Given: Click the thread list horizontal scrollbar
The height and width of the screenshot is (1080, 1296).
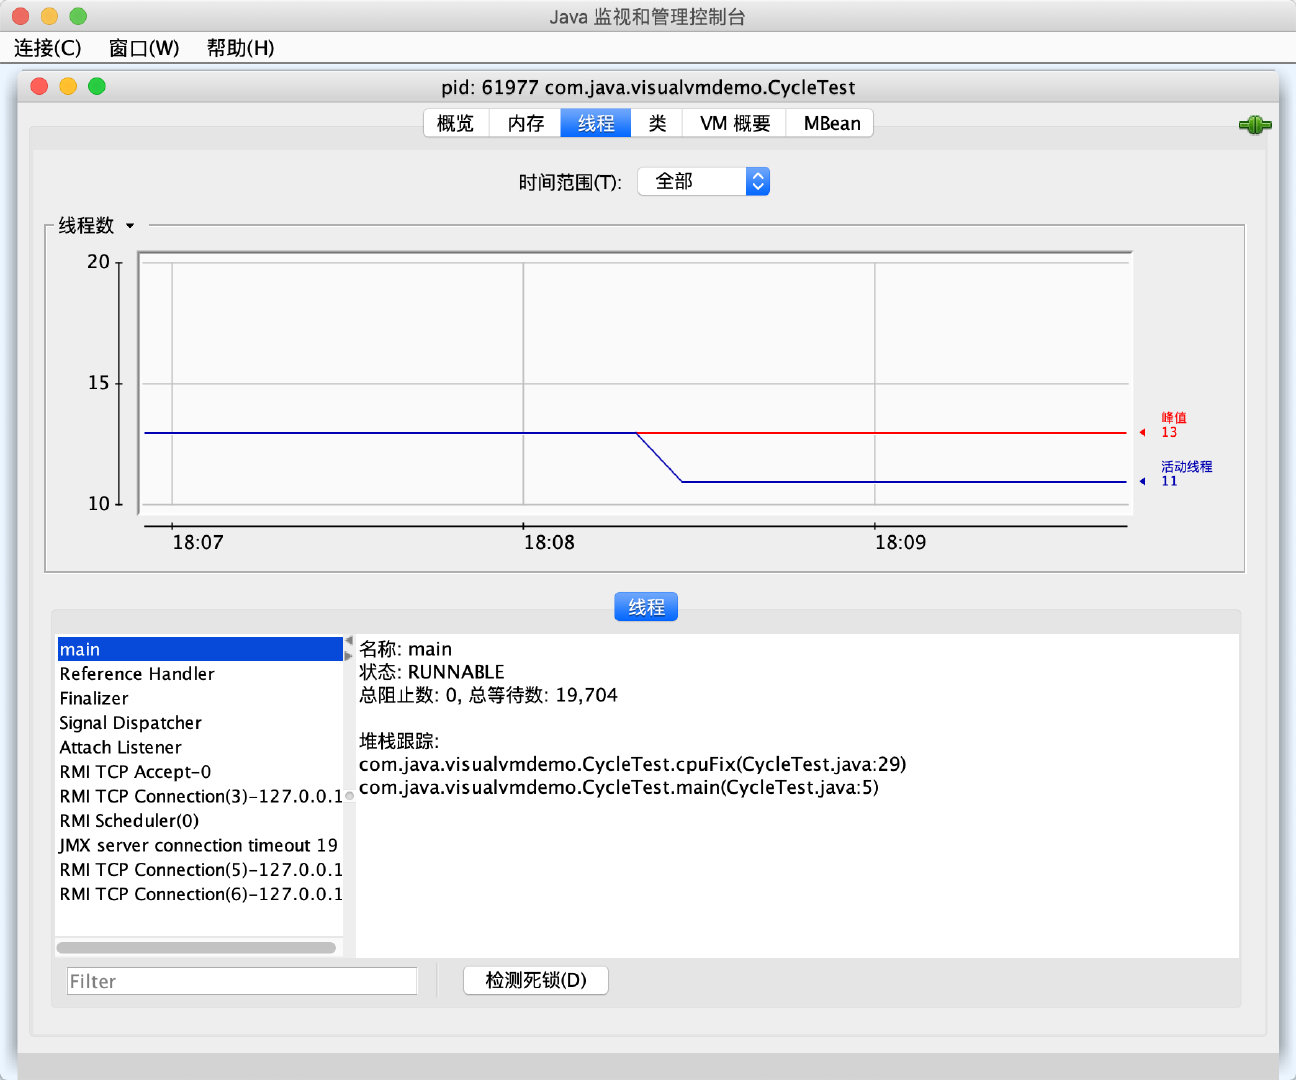Looking at the screenshot, I should click(196, 947).
